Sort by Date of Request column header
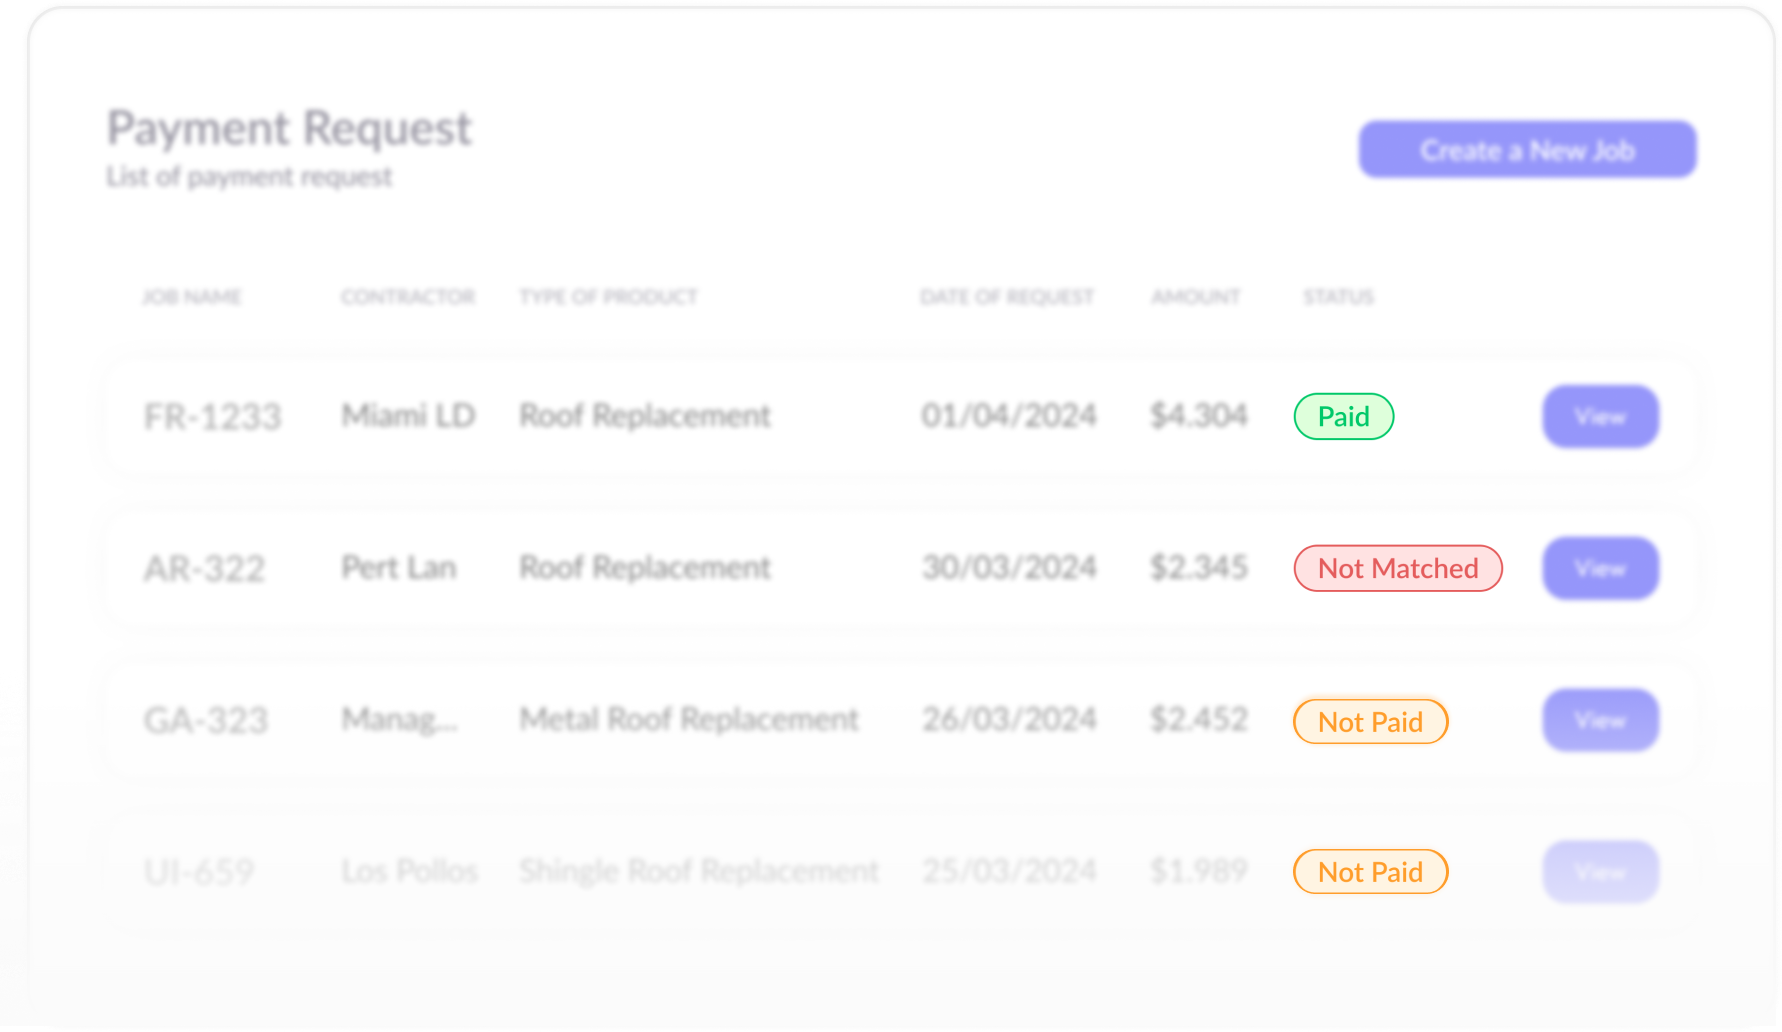 coord(1006,297)
